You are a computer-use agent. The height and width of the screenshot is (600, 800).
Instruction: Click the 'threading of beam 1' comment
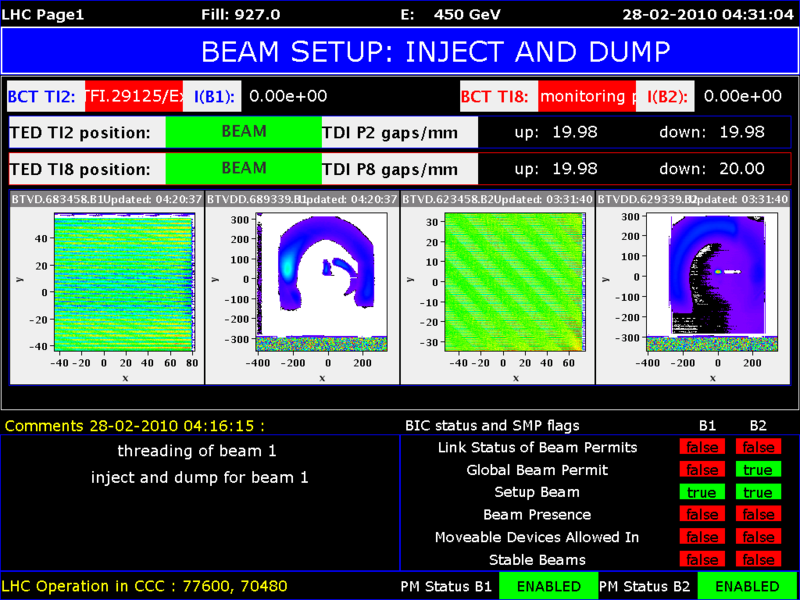pos(197,451)
